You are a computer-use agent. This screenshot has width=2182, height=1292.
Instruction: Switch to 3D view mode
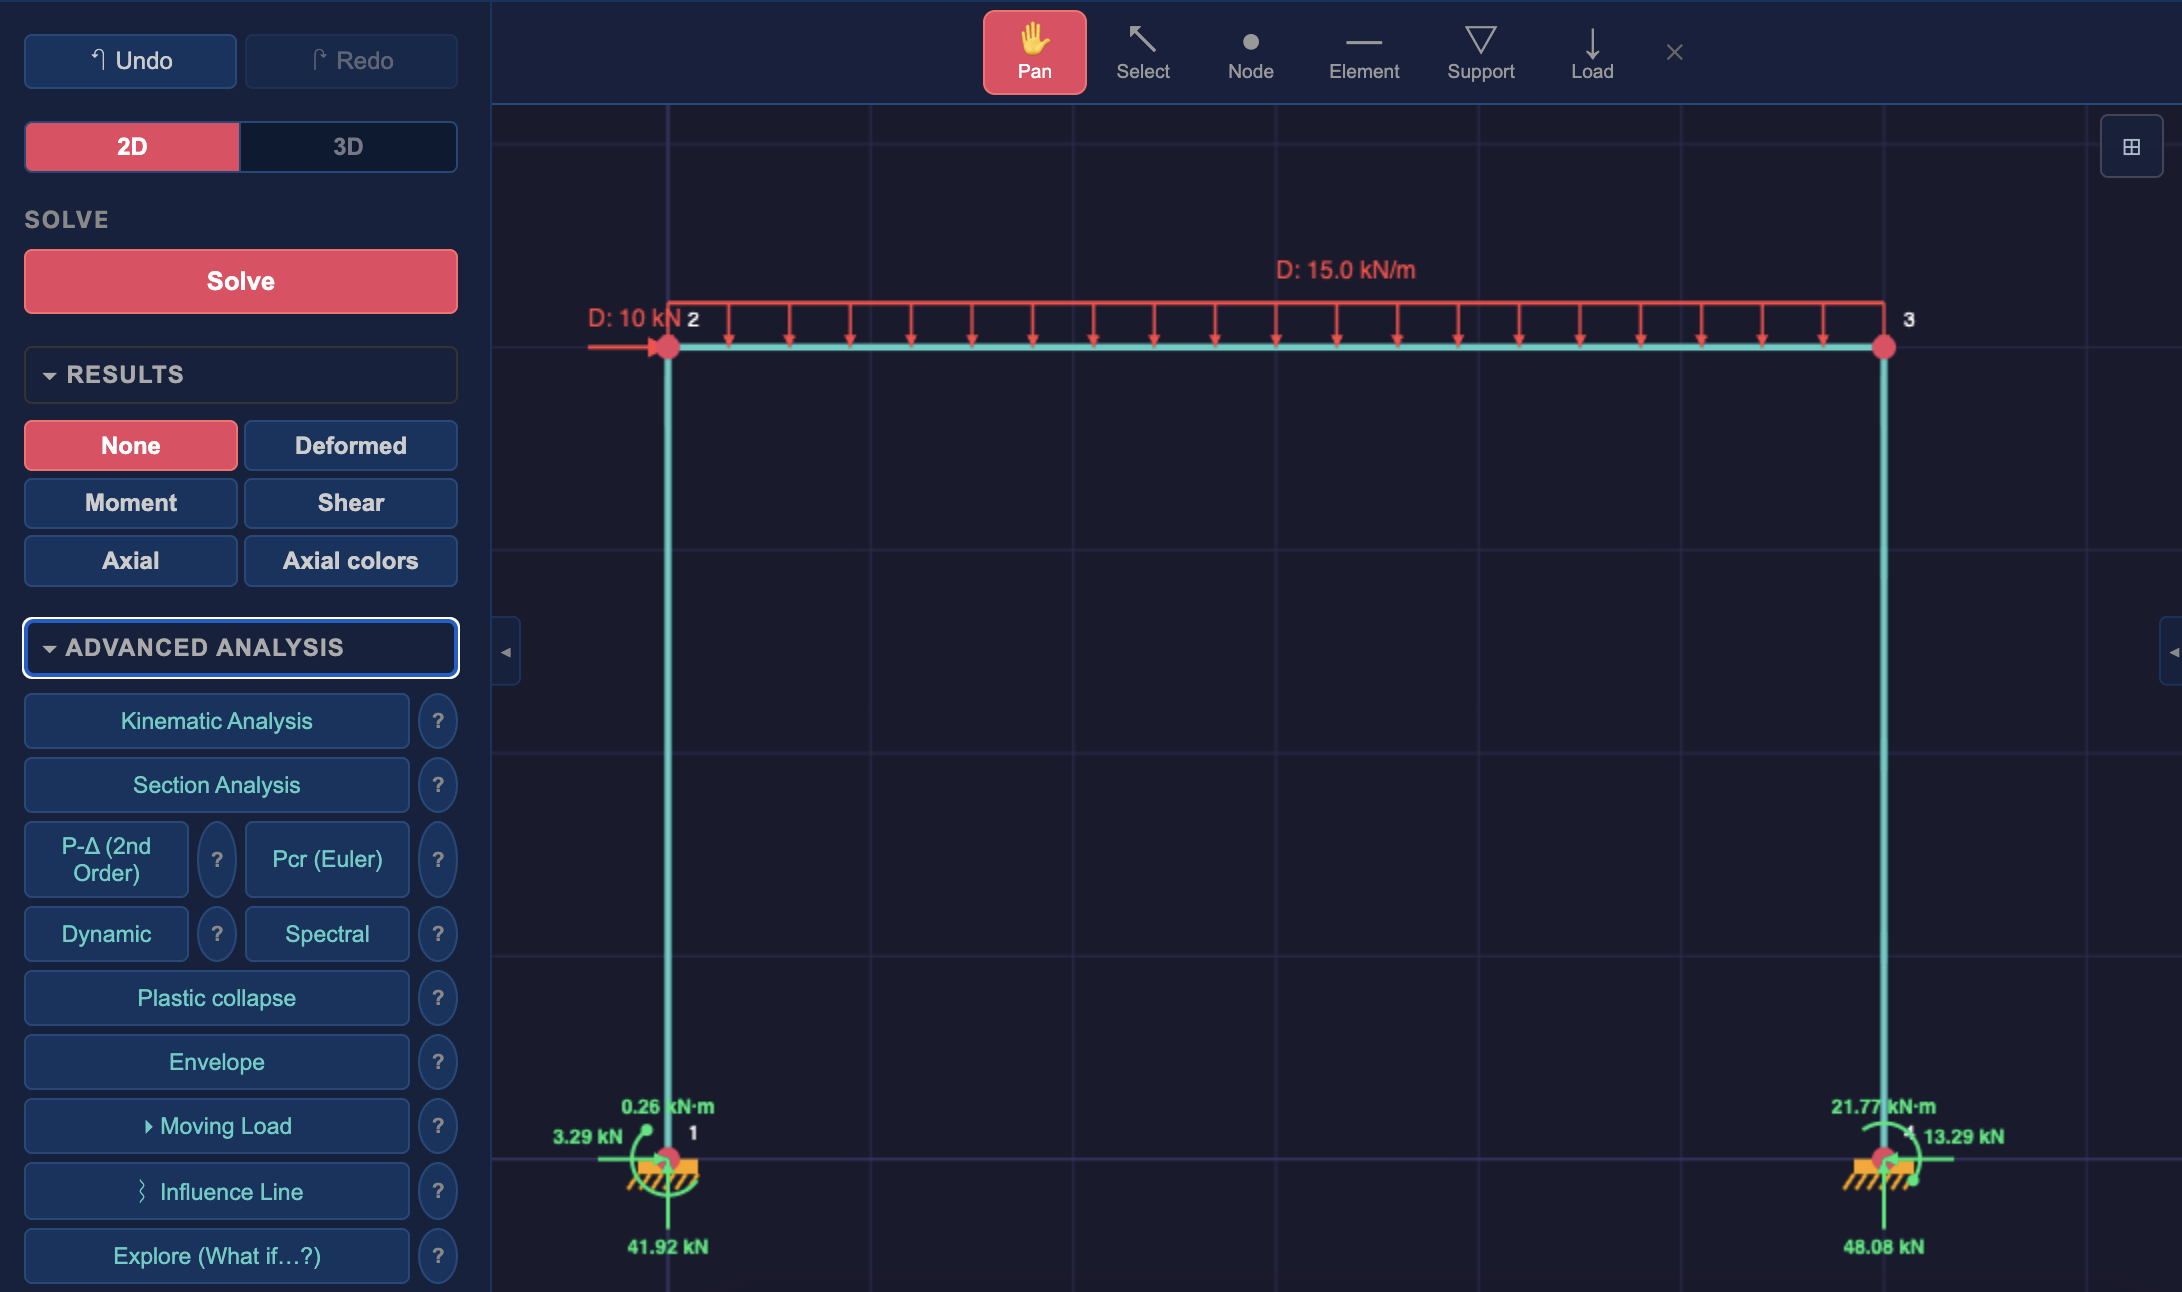tap(348, 147)
